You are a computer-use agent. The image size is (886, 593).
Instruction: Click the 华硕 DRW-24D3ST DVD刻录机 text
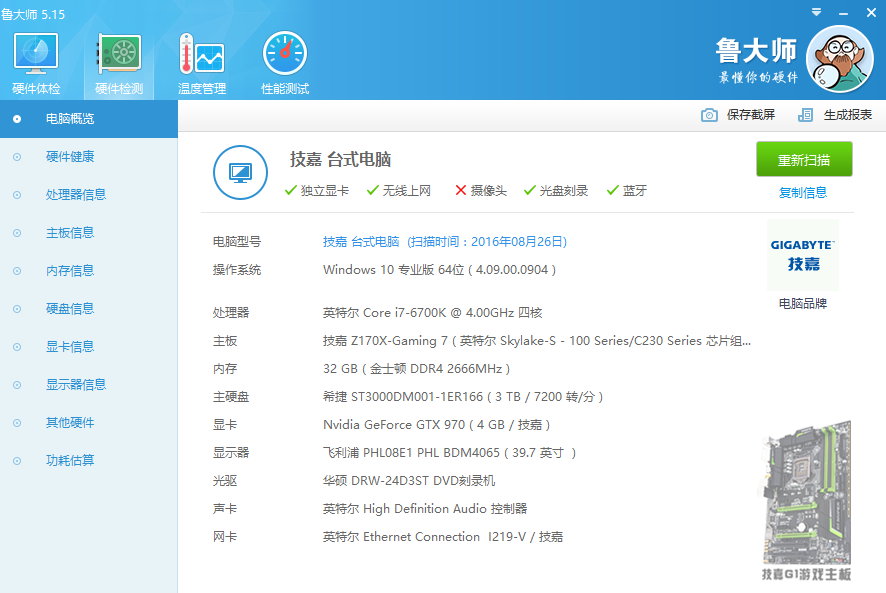[409, 481]
